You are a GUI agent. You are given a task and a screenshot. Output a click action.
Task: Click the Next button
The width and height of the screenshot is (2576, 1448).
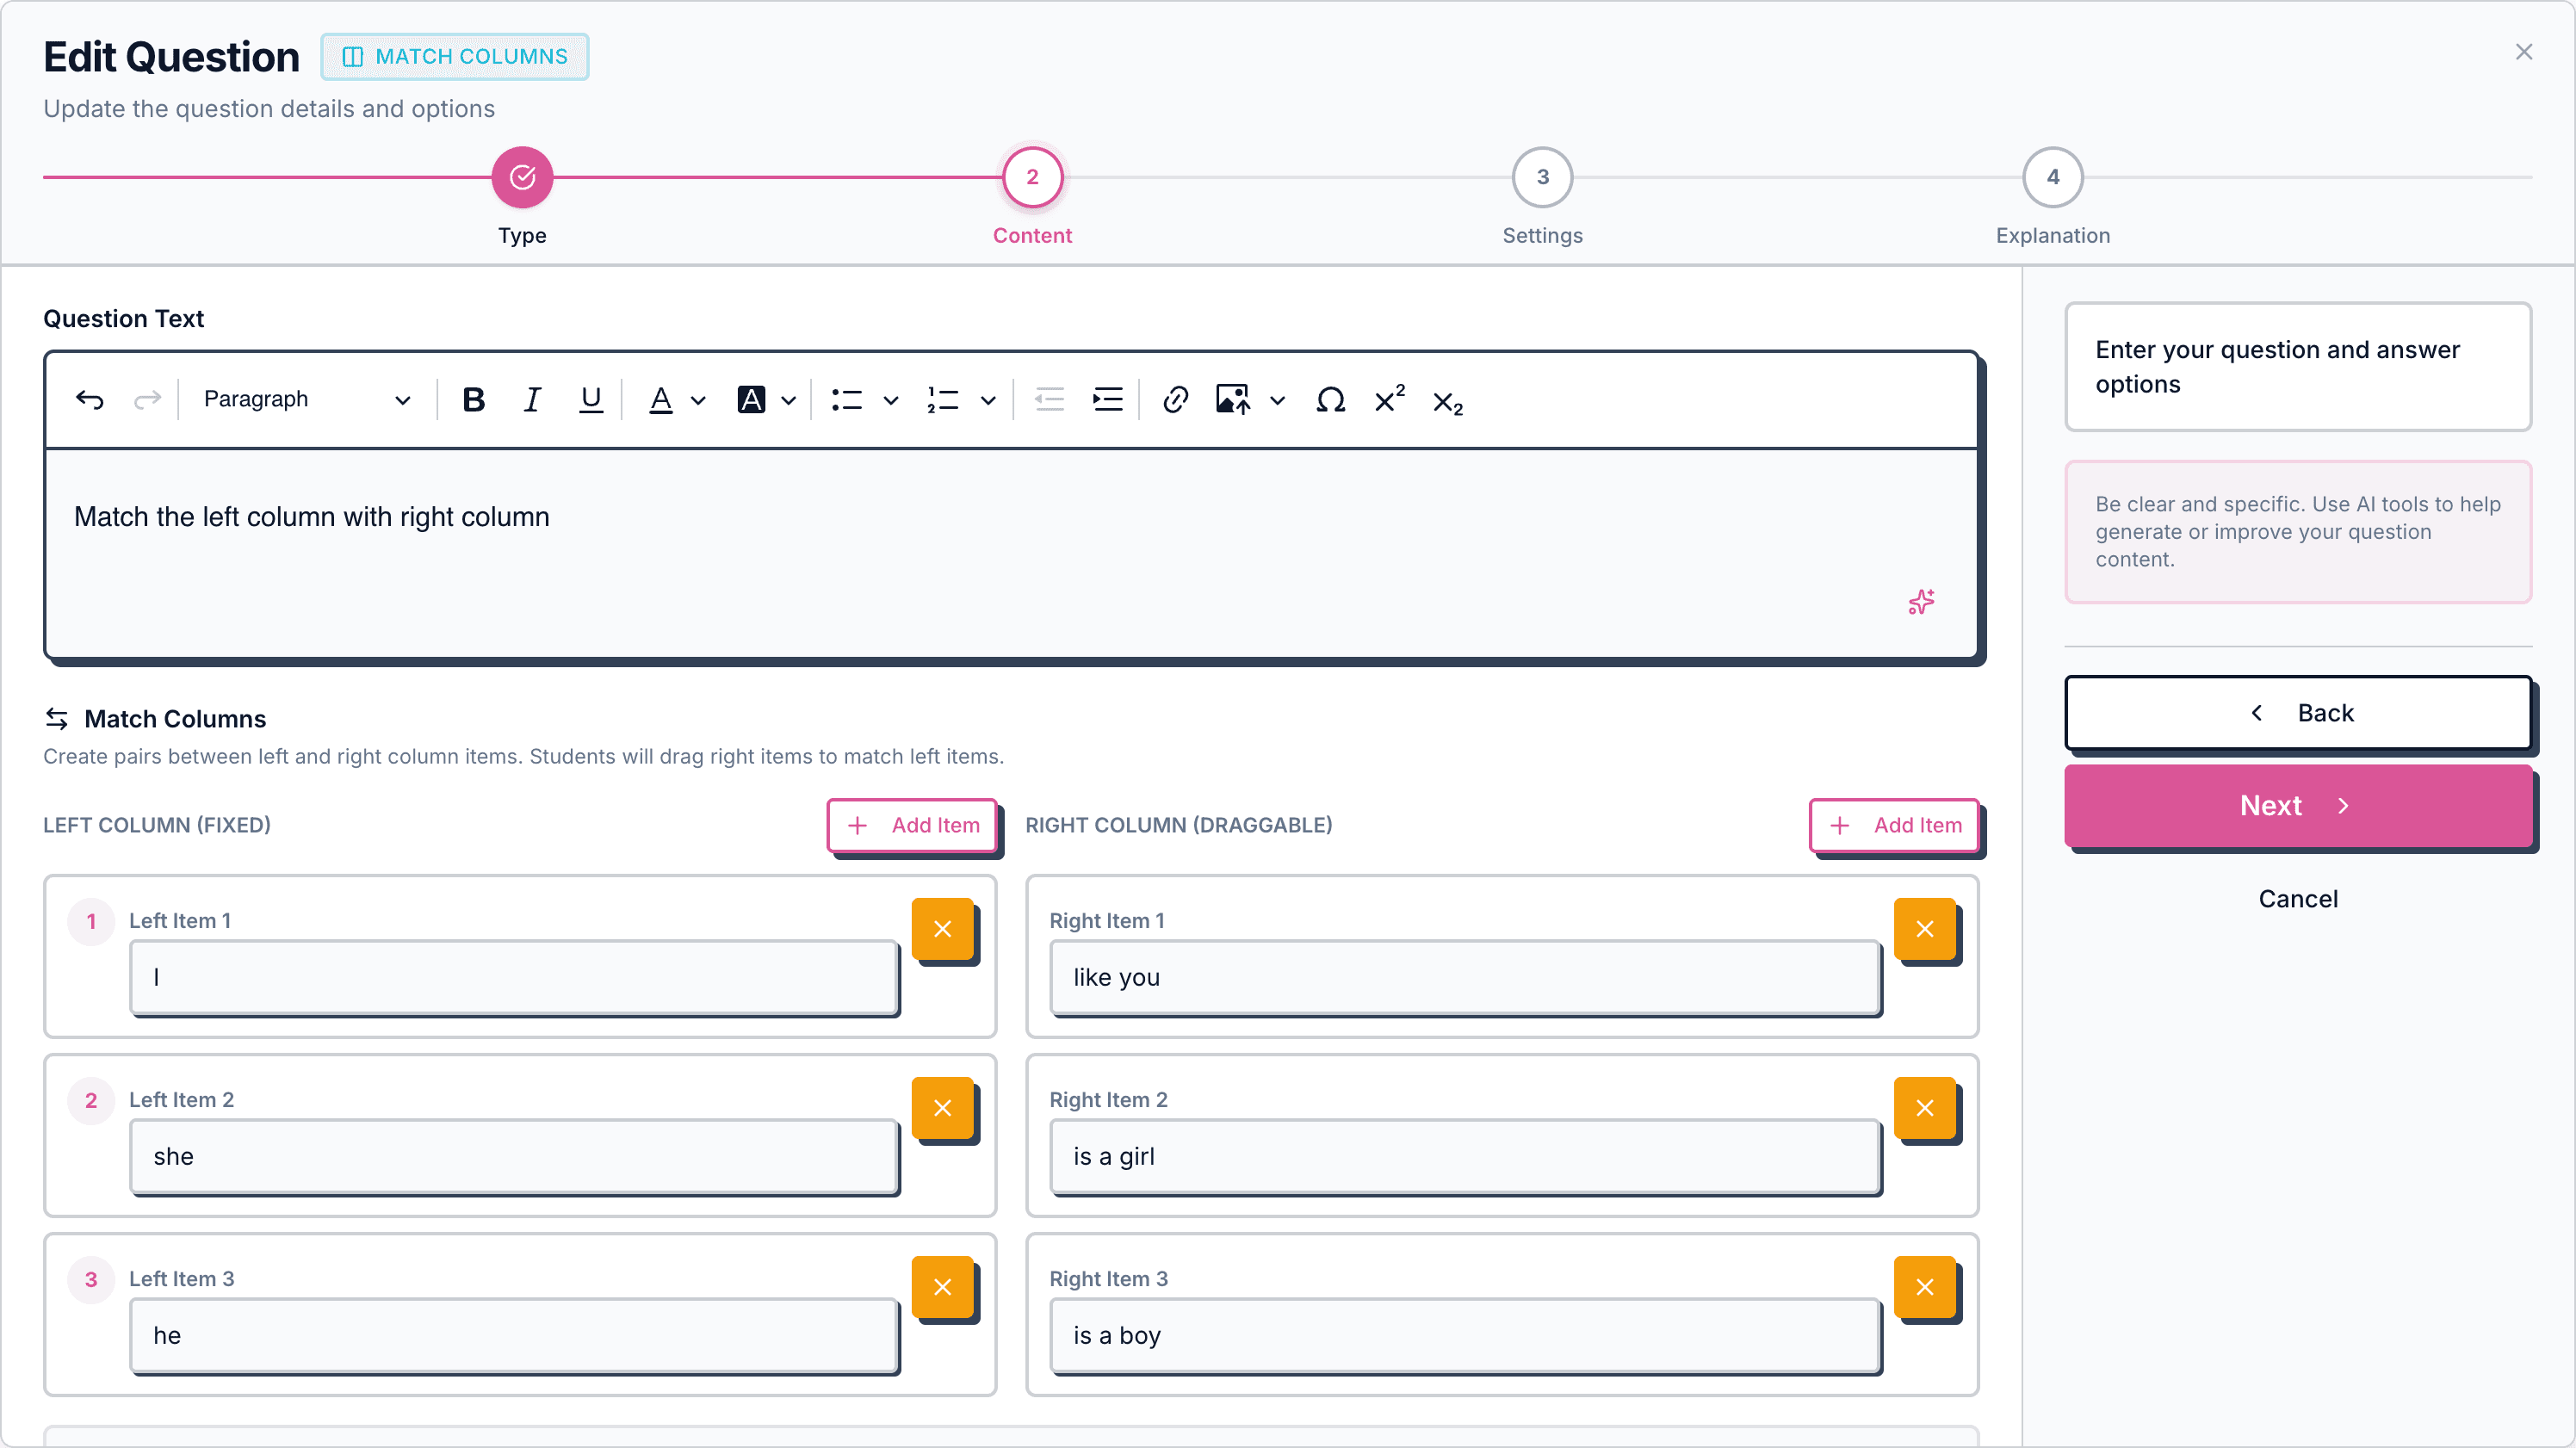pyautogui.click(x=2297, y=806)
